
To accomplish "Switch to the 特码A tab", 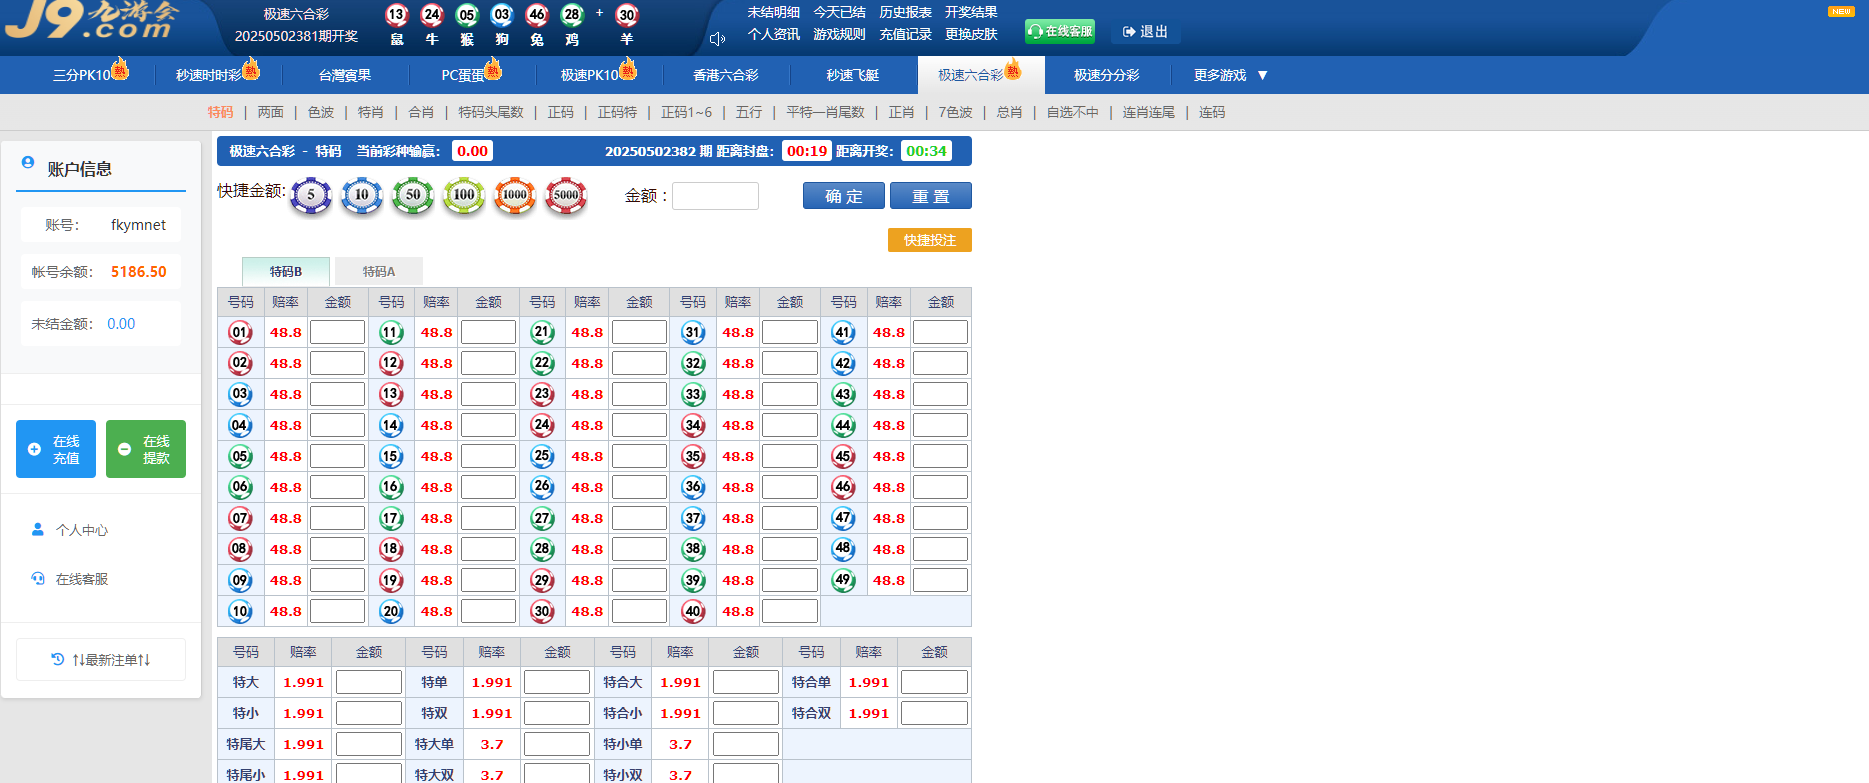I will (378, 271).
